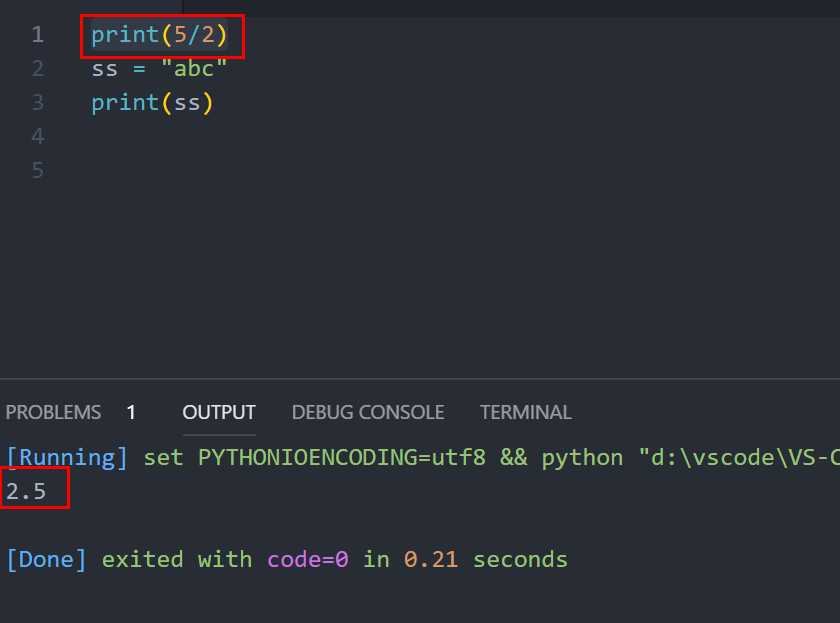This screenshot has height=623, width=840.
Task: Click the code=0 exit status text
Action: (308, 560)
